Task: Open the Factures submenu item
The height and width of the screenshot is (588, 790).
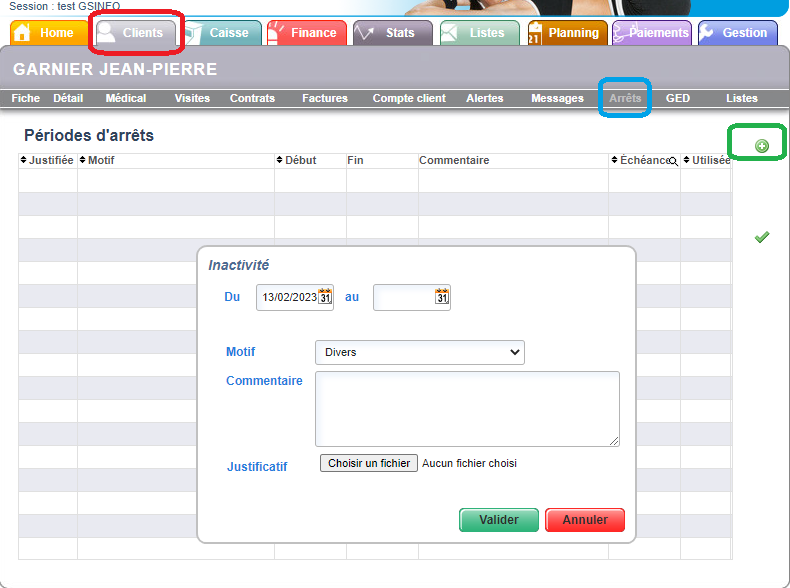Action: [325, 98]
